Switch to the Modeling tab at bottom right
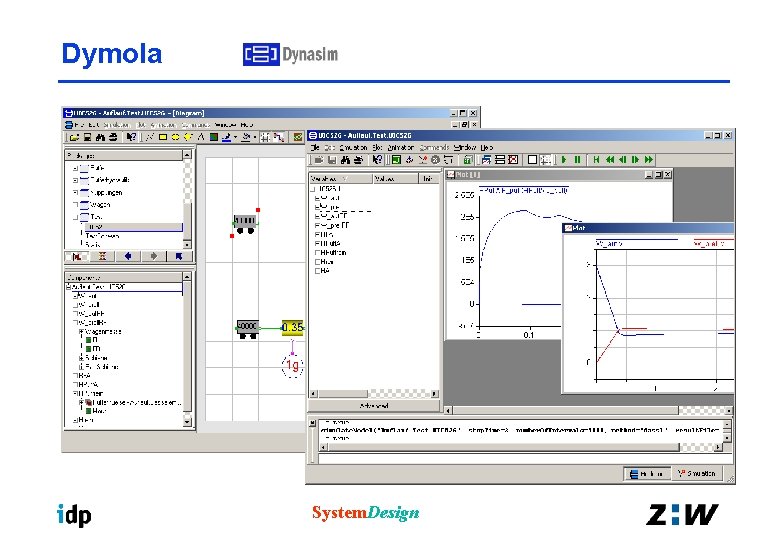Viewport: 780px width, 540px height. tap(647, 474)
